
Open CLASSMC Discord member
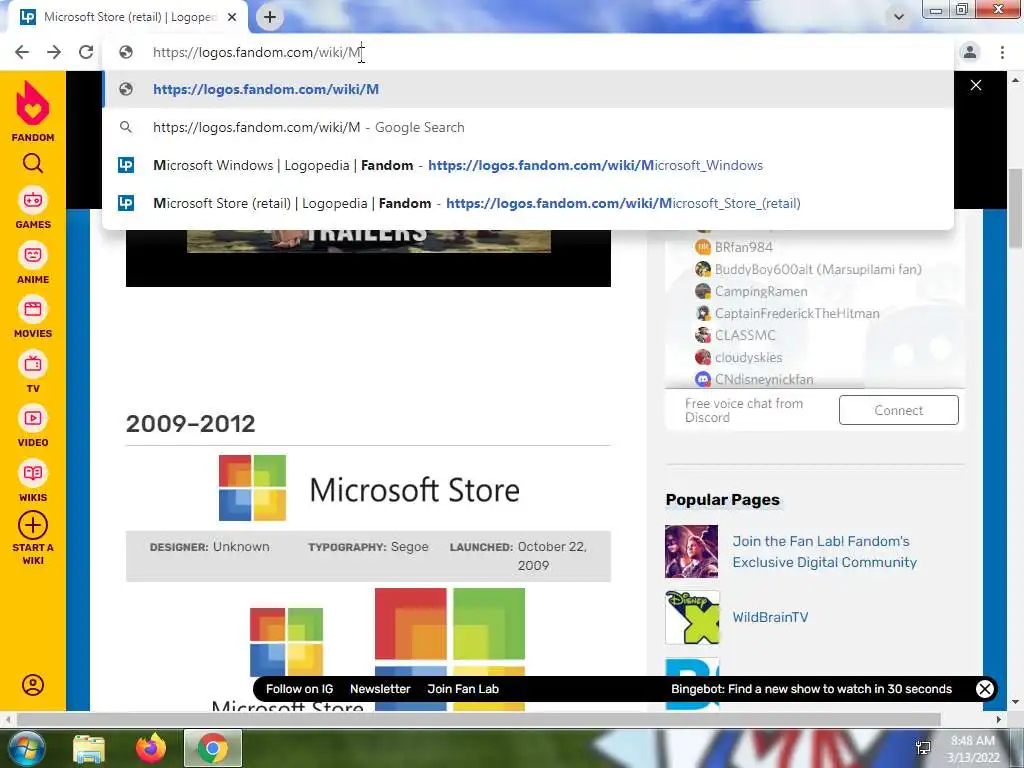pos(735,335)
